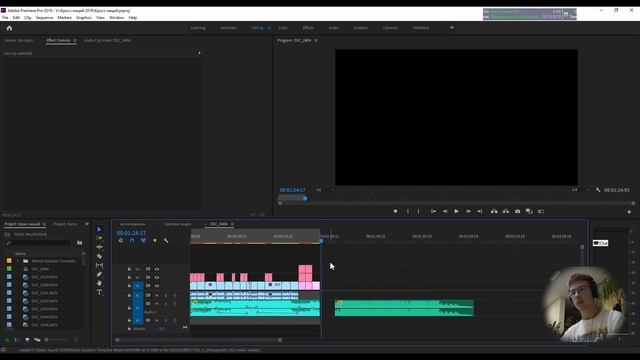This screenshot has height=360, width=640.
Task: Open the Markers menu
Action: pos(64,18)
